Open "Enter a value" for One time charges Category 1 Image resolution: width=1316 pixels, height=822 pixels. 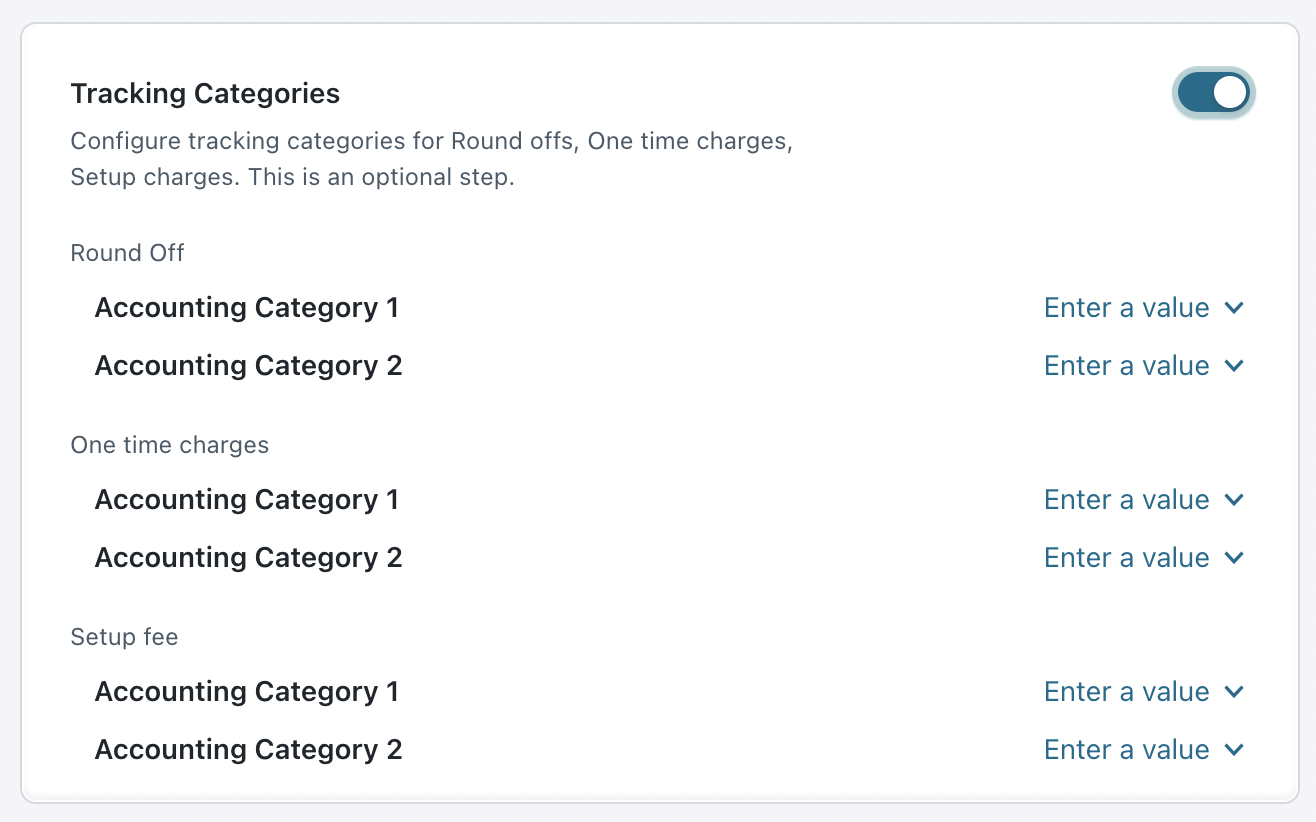coord(1126,500)
